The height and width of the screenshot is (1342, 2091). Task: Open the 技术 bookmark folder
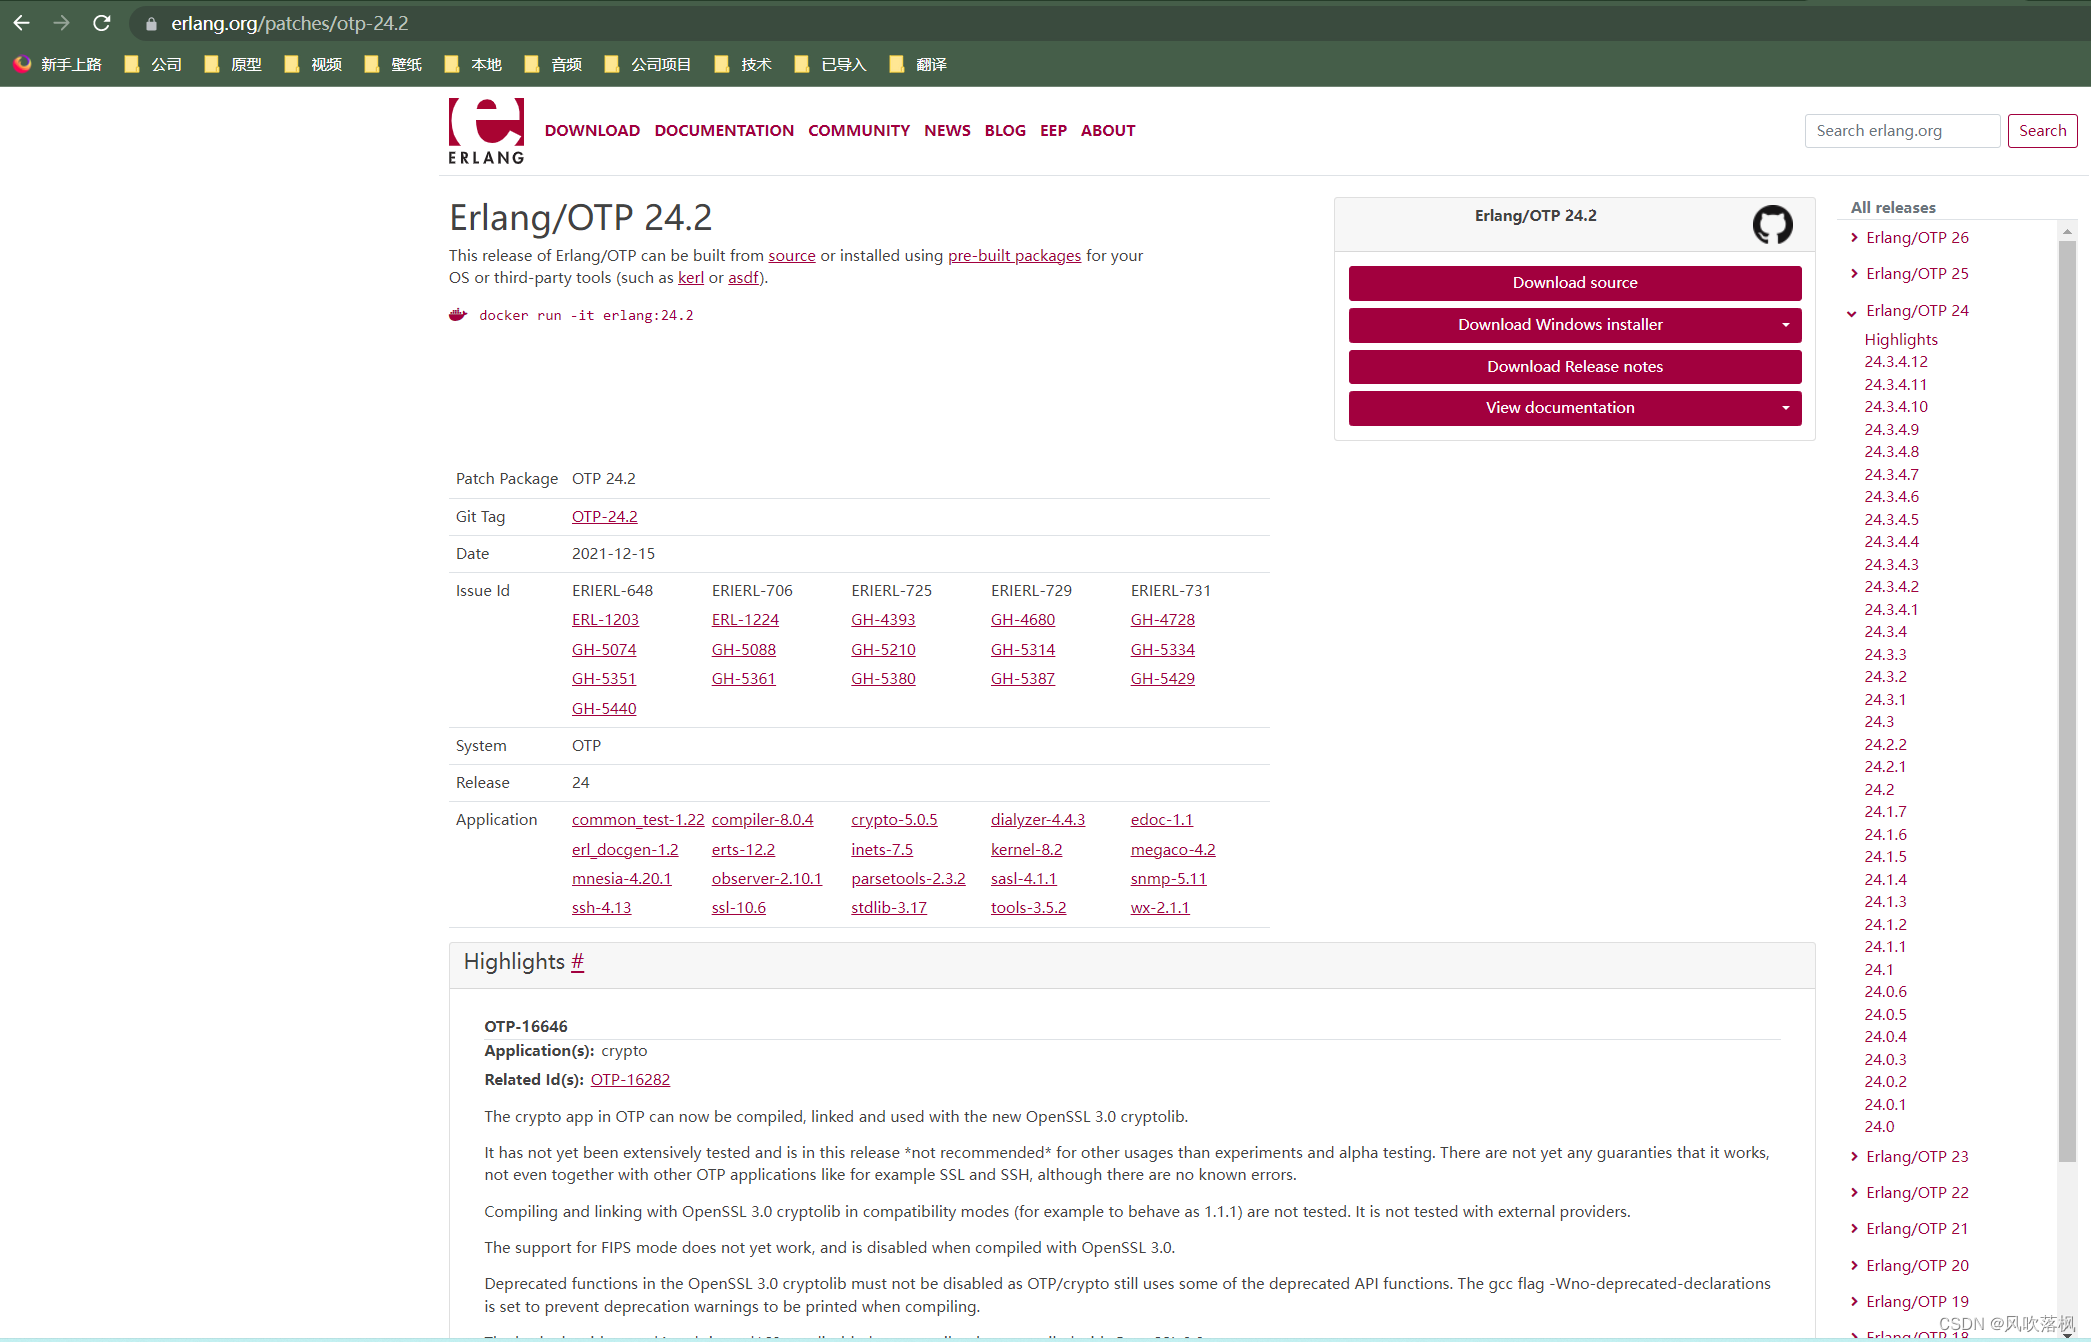pos(743,64)
